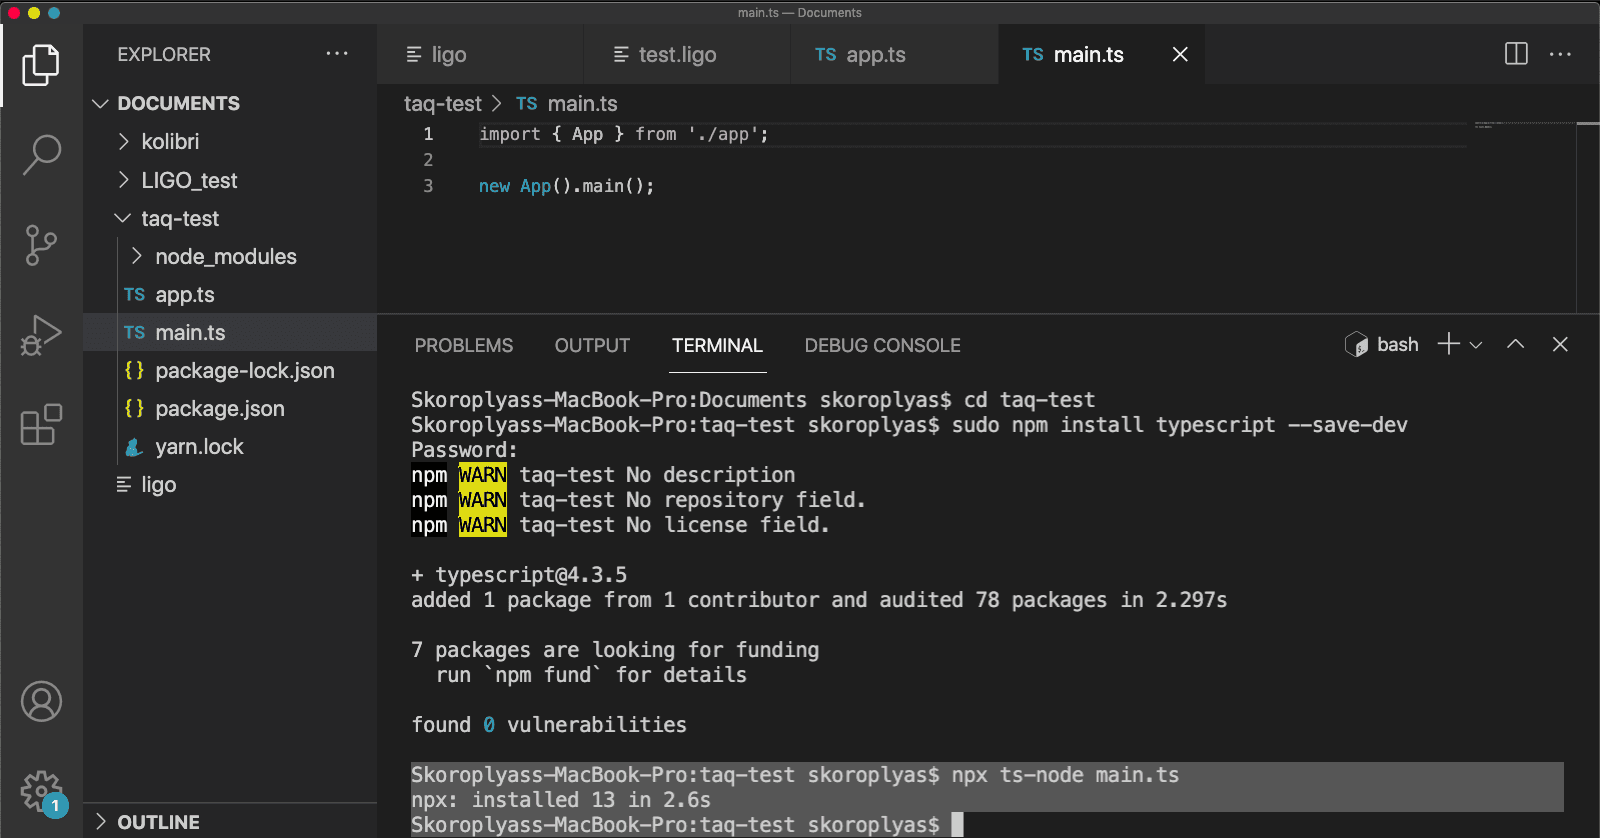Open the Source Control view
The width and height of the screenshot is (1600, 838).
tap(41, 245)
